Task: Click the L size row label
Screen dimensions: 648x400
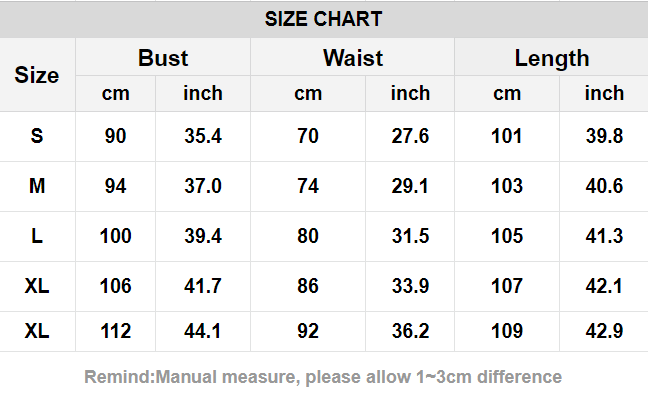Action: [37, 236]
